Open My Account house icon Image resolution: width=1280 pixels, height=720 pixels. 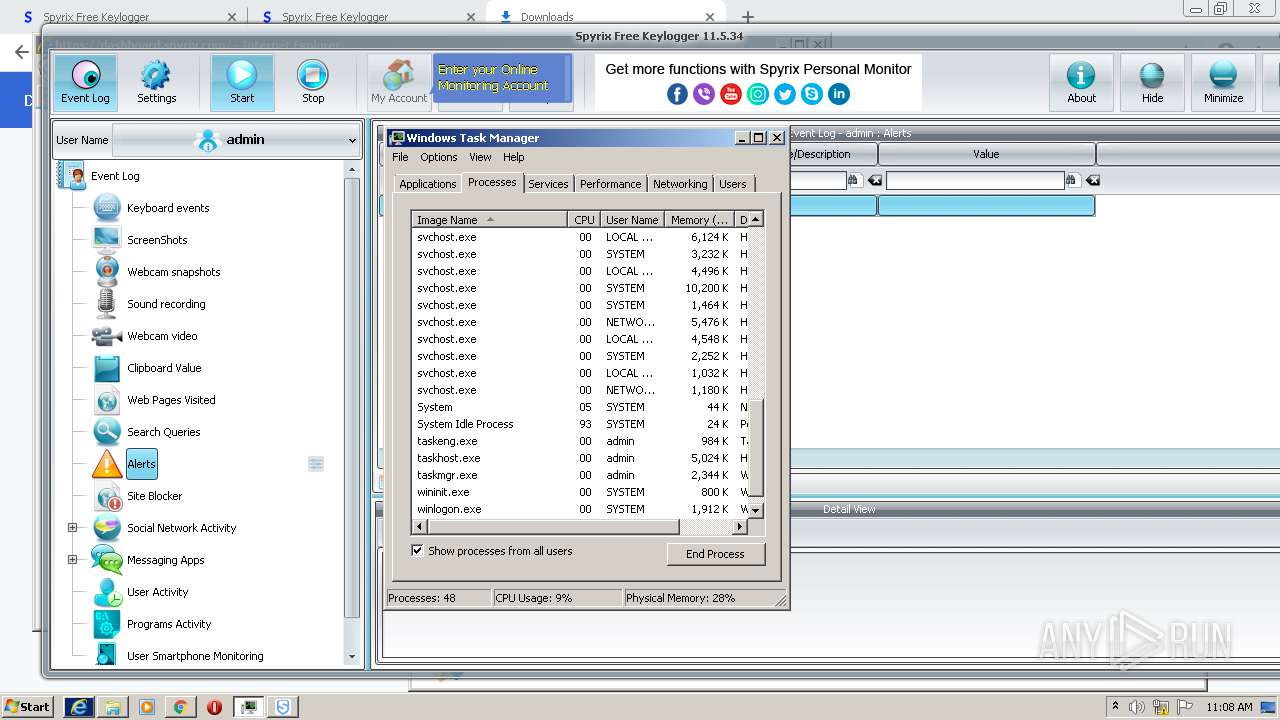point(399,82)
